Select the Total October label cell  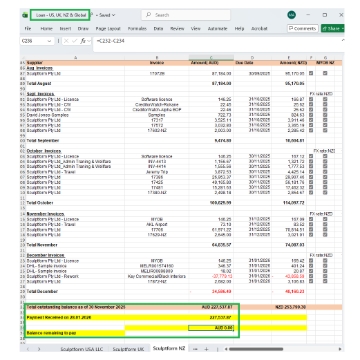click(75, 203)
